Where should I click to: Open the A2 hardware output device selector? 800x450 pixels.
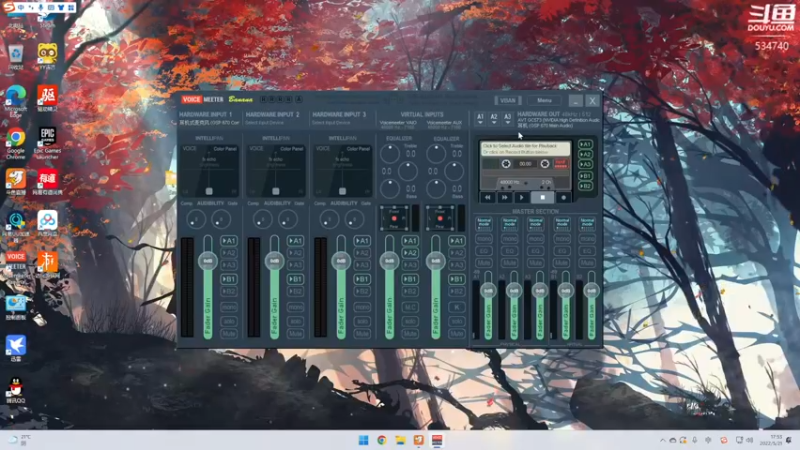click(494, 118)
